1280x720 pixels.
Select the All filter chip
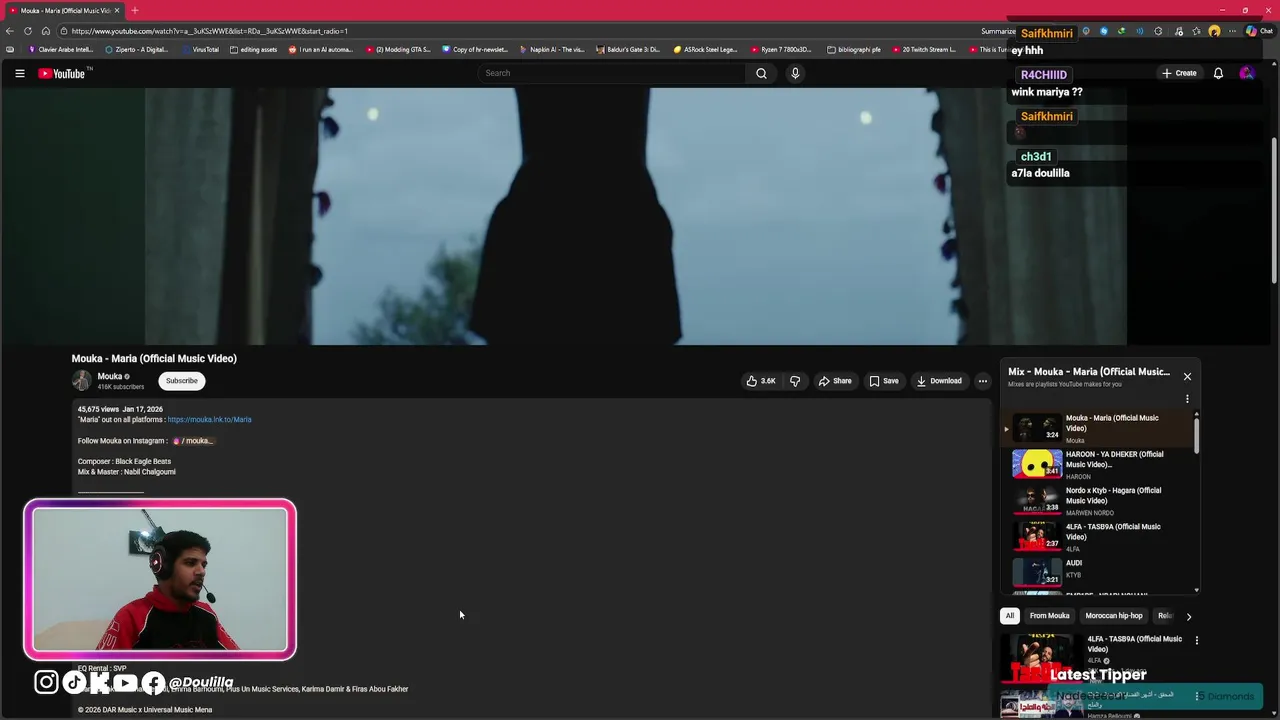point(1010,616)
